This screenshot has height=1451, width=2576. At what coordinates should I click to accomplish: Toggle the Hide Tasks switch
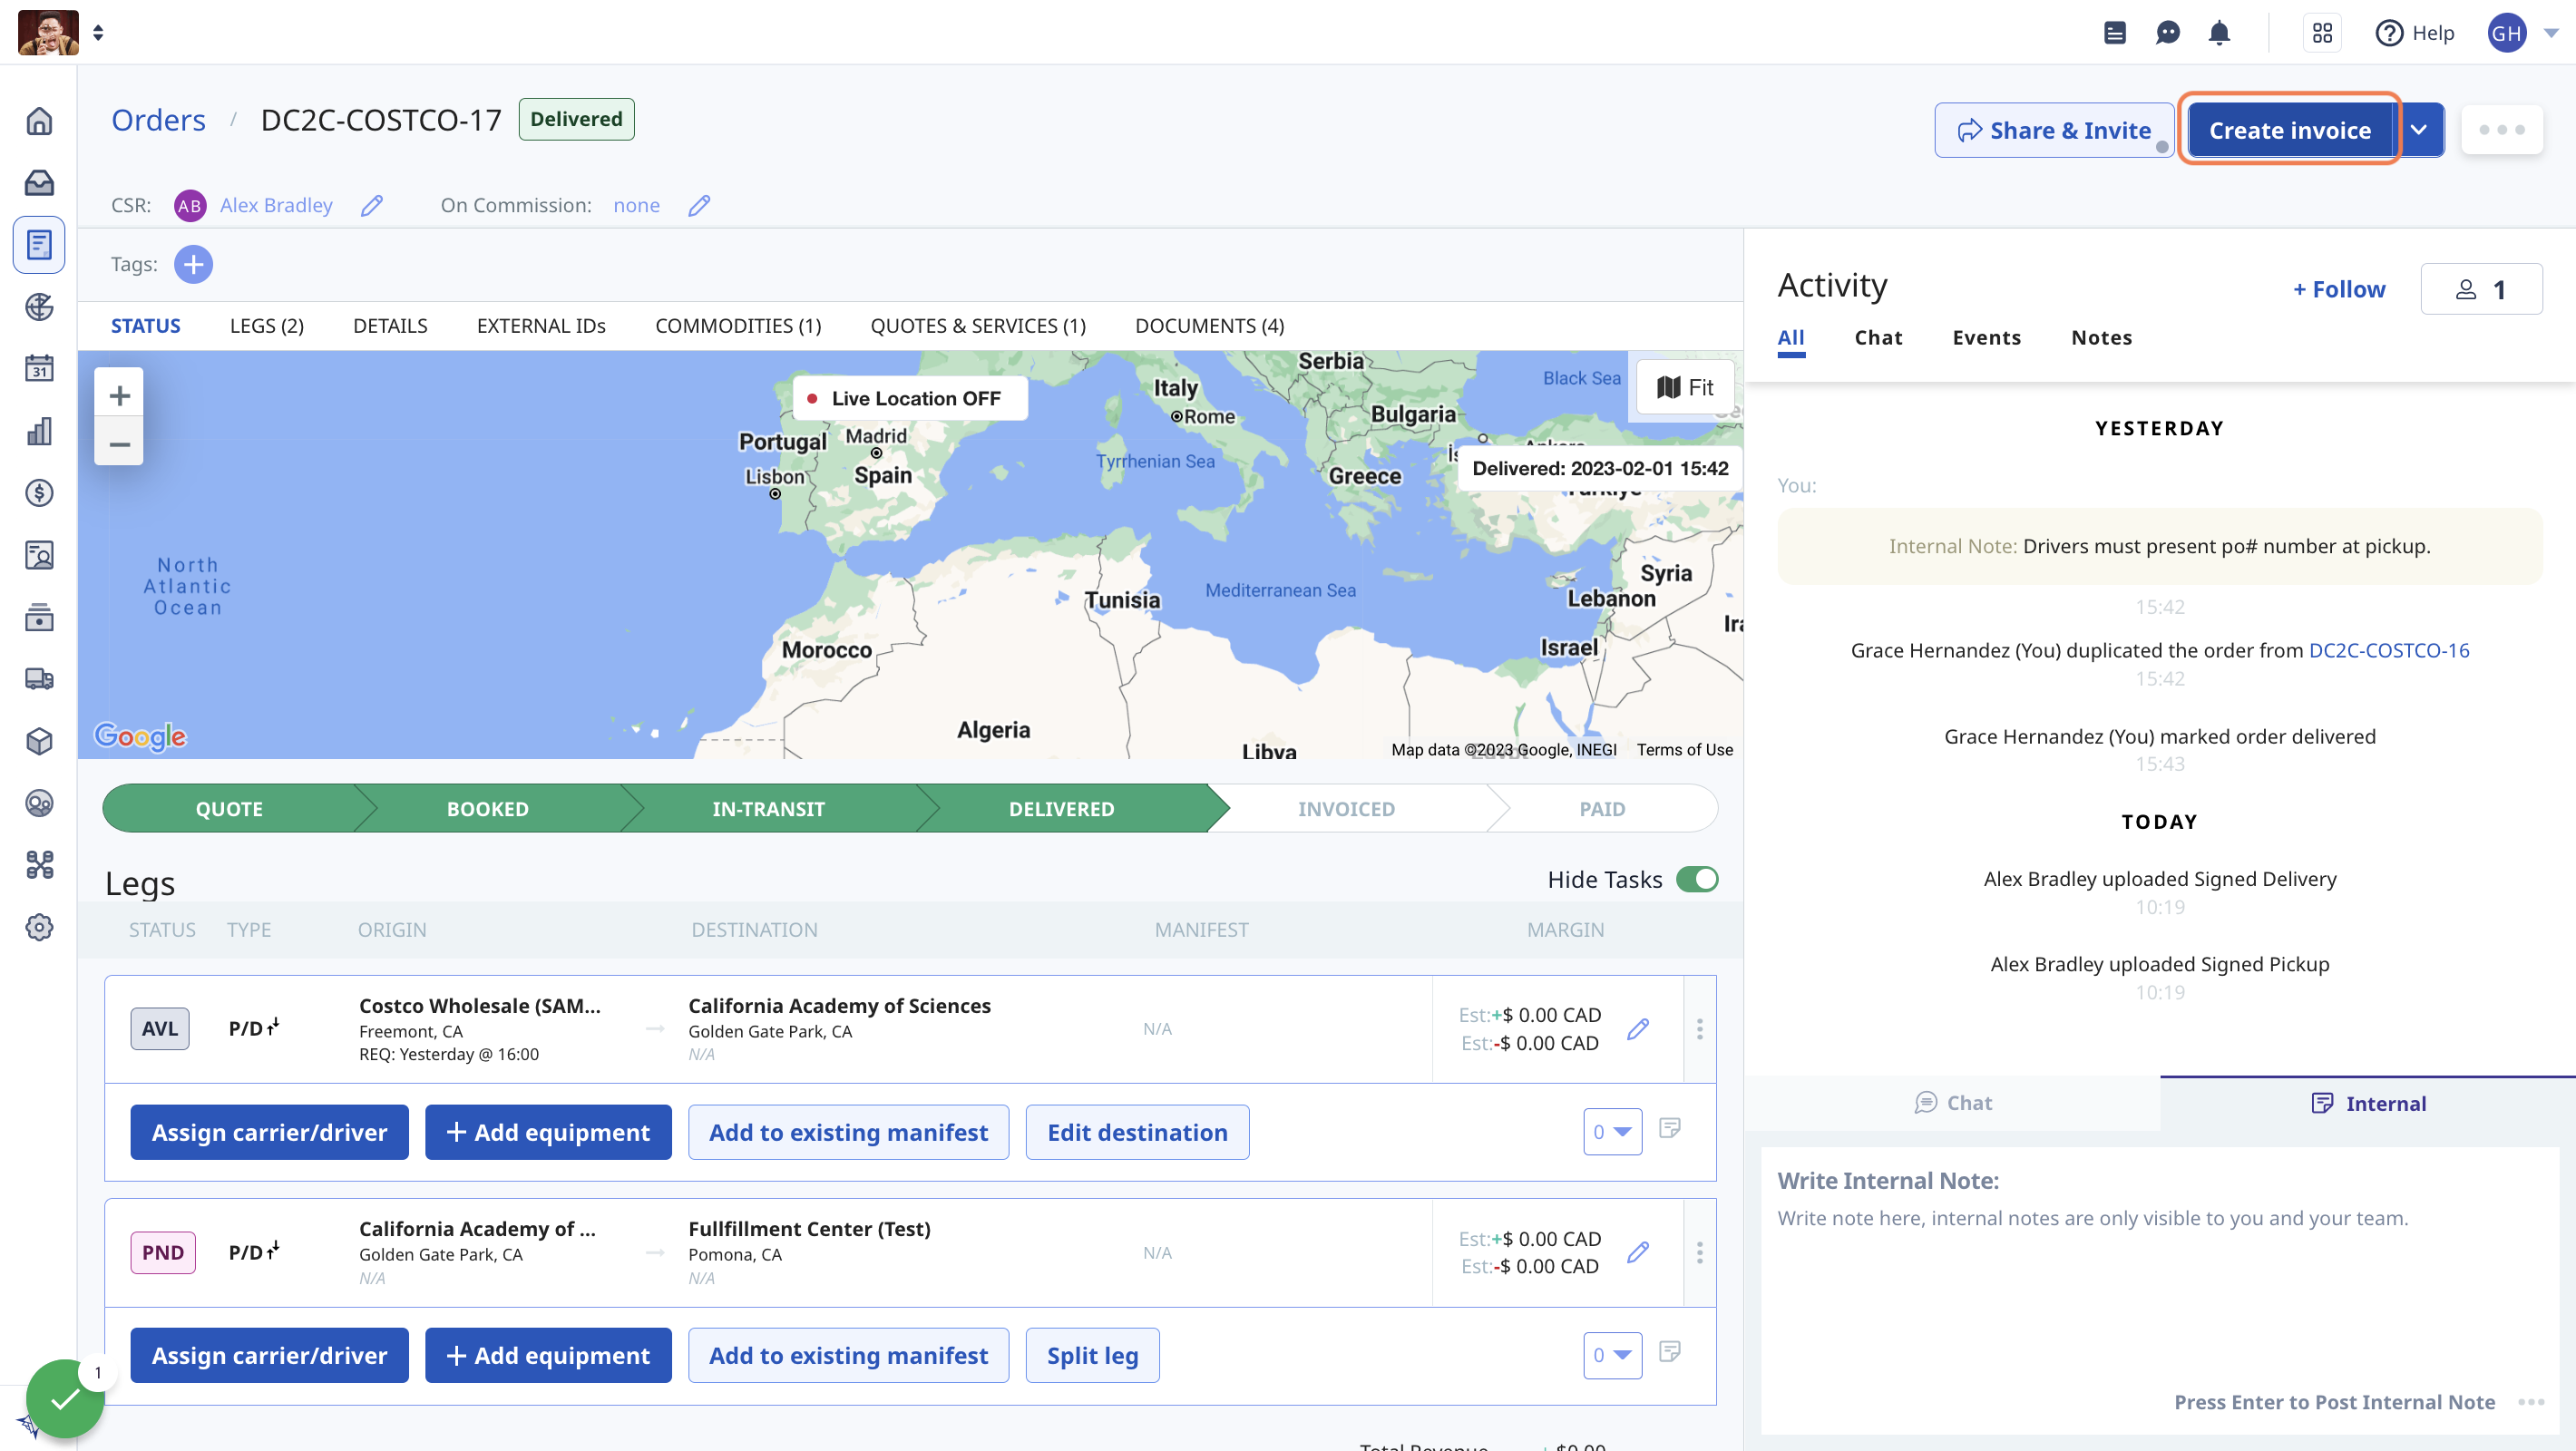pos(1697,879)
